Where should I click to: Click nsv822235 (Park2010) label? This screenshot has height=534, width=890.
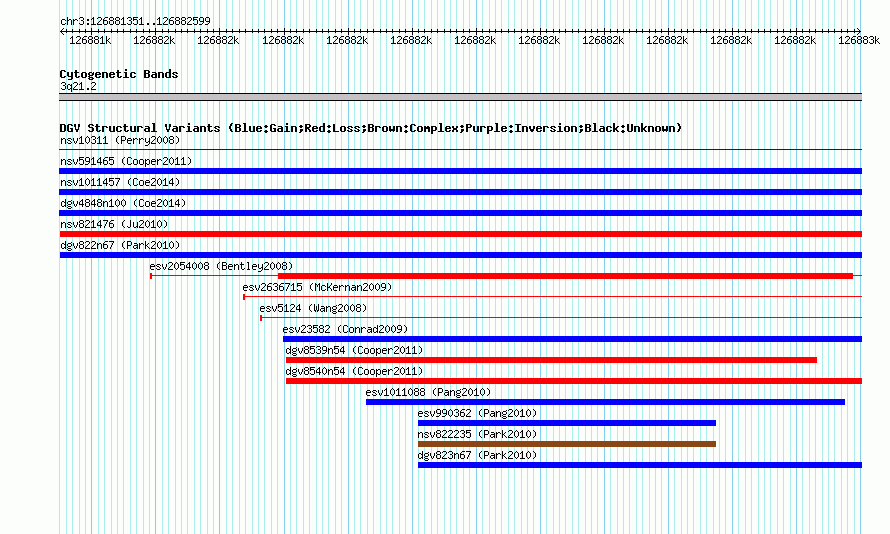pos(477,434)
